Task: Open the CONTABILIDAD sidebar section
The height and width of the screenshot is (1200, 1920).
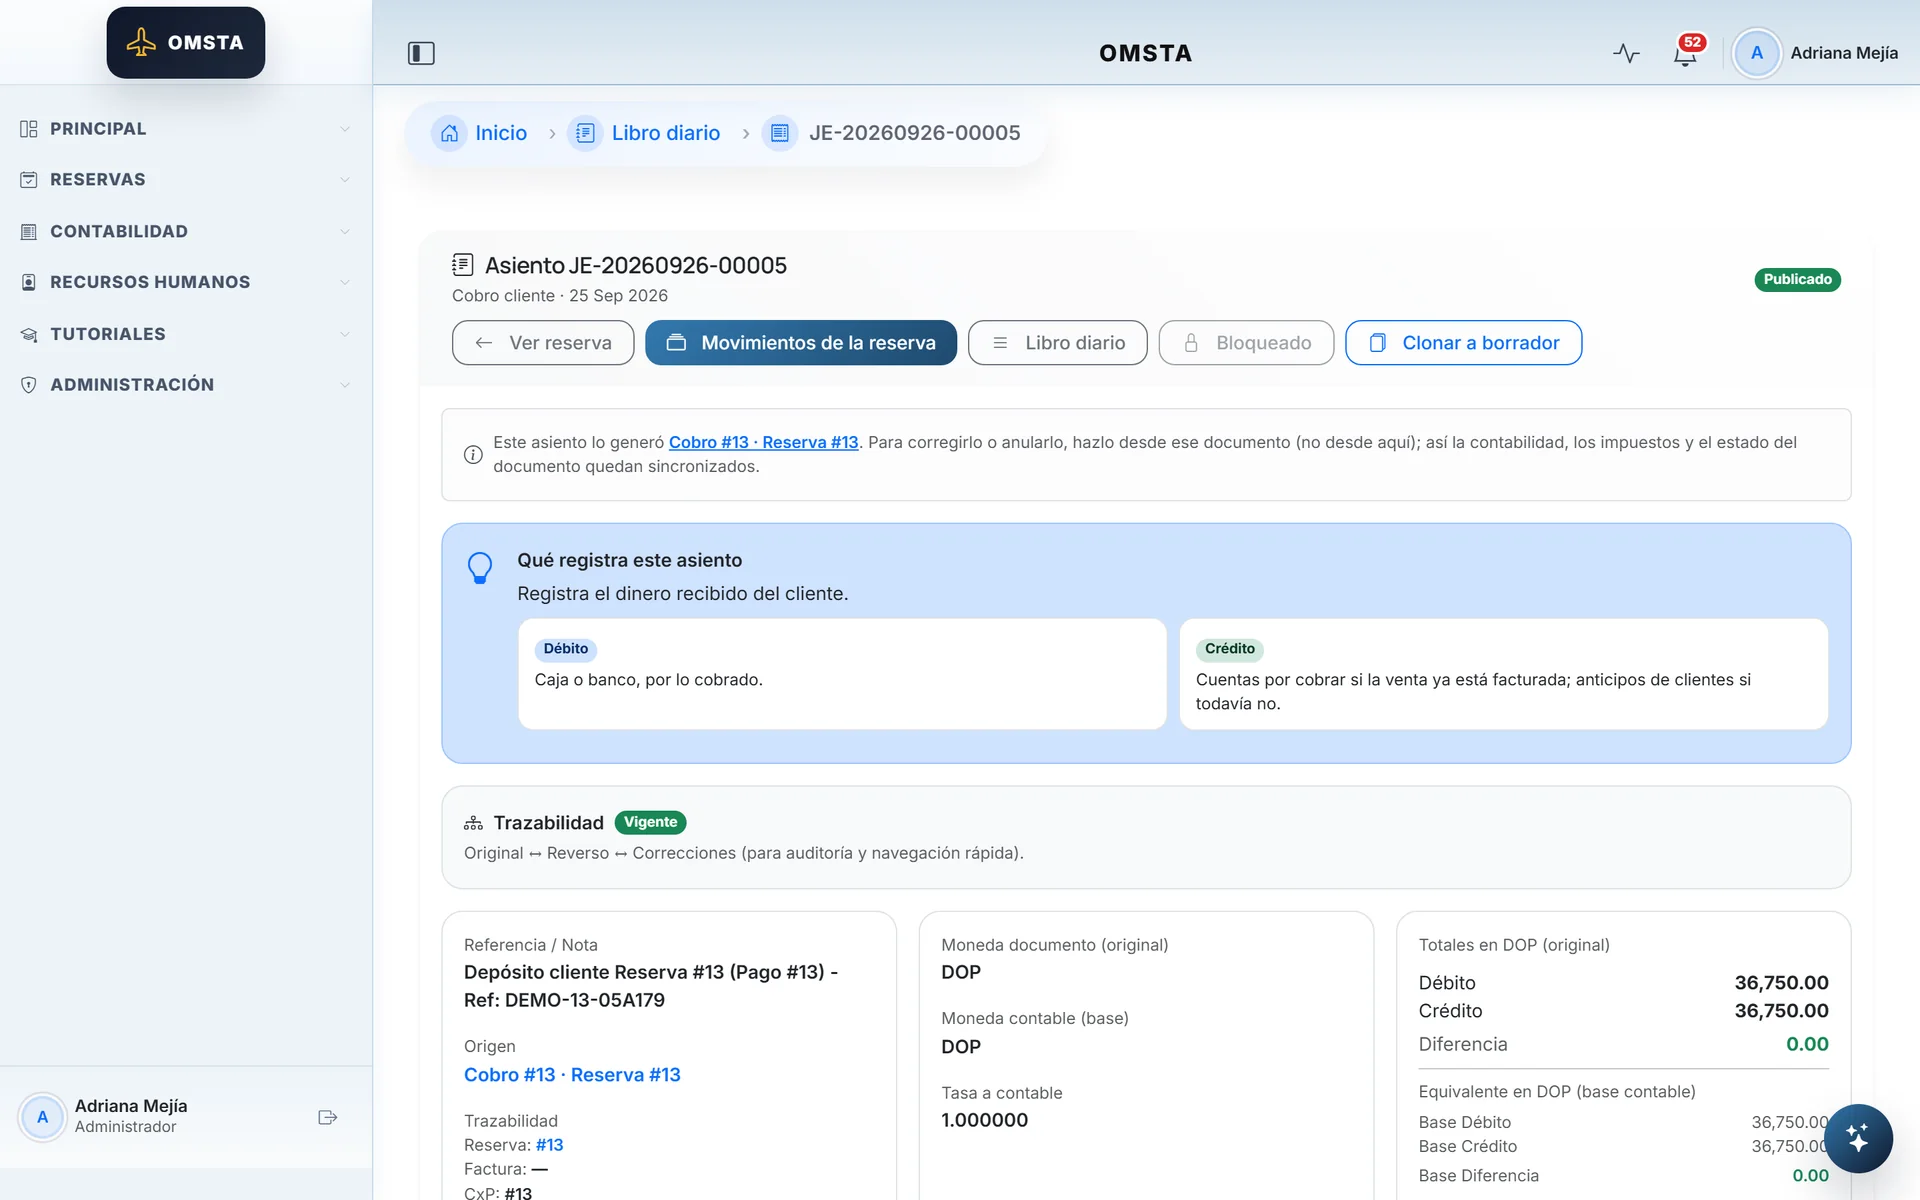Action: point(186,232)
